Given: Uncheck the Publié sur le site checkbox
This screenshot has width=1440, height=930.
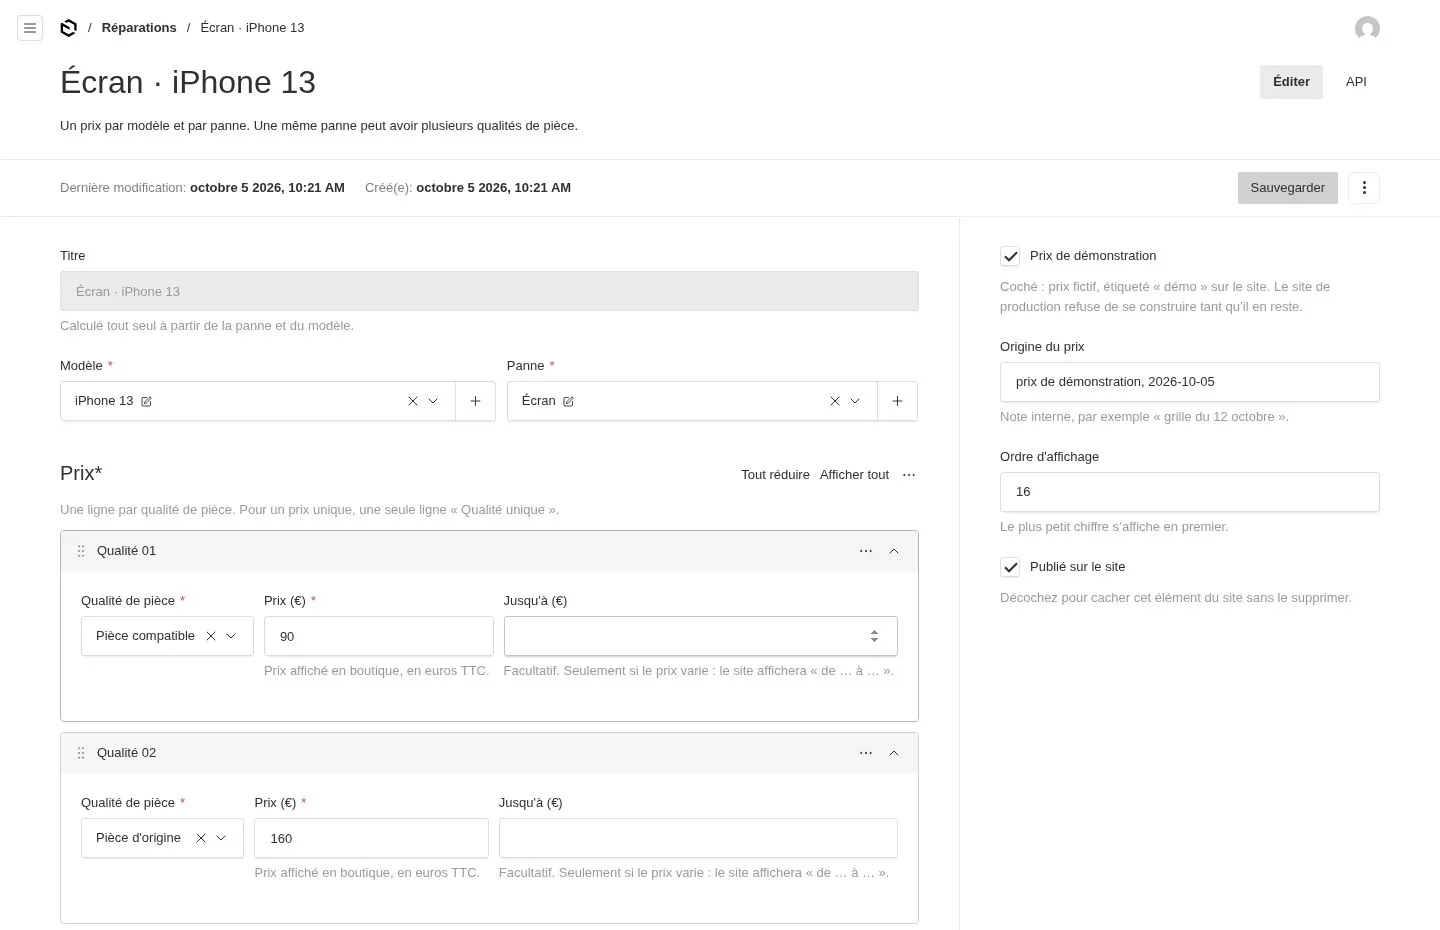Looking at the screenshot, I should pyautogui.click(x=1010, y=567).
